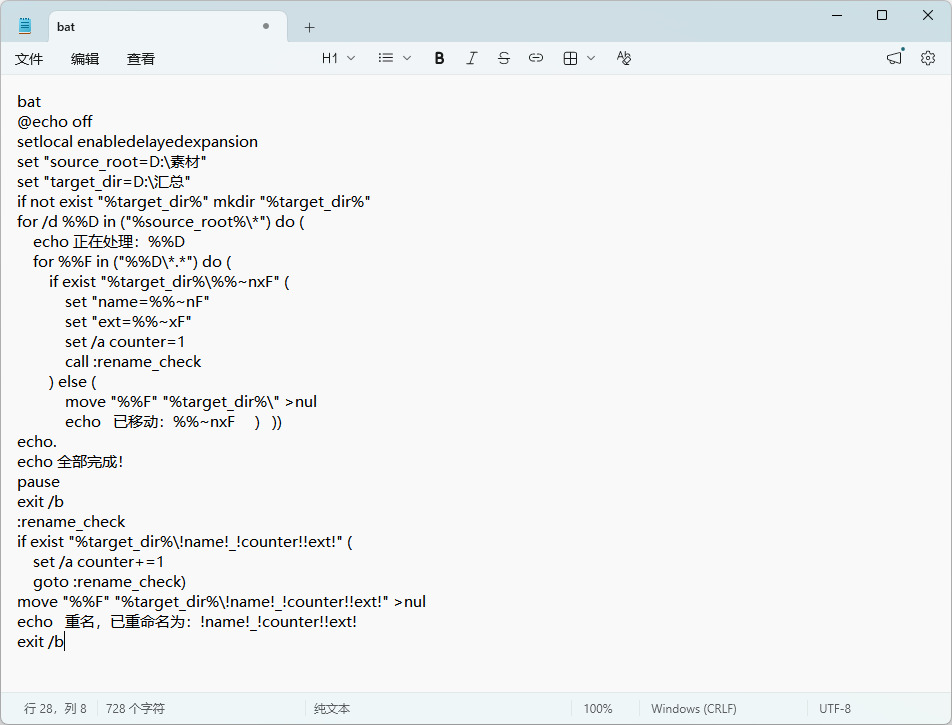Click the list bullet icon
The height and width of the screenshot is (725, 952).
click(386, 58)
